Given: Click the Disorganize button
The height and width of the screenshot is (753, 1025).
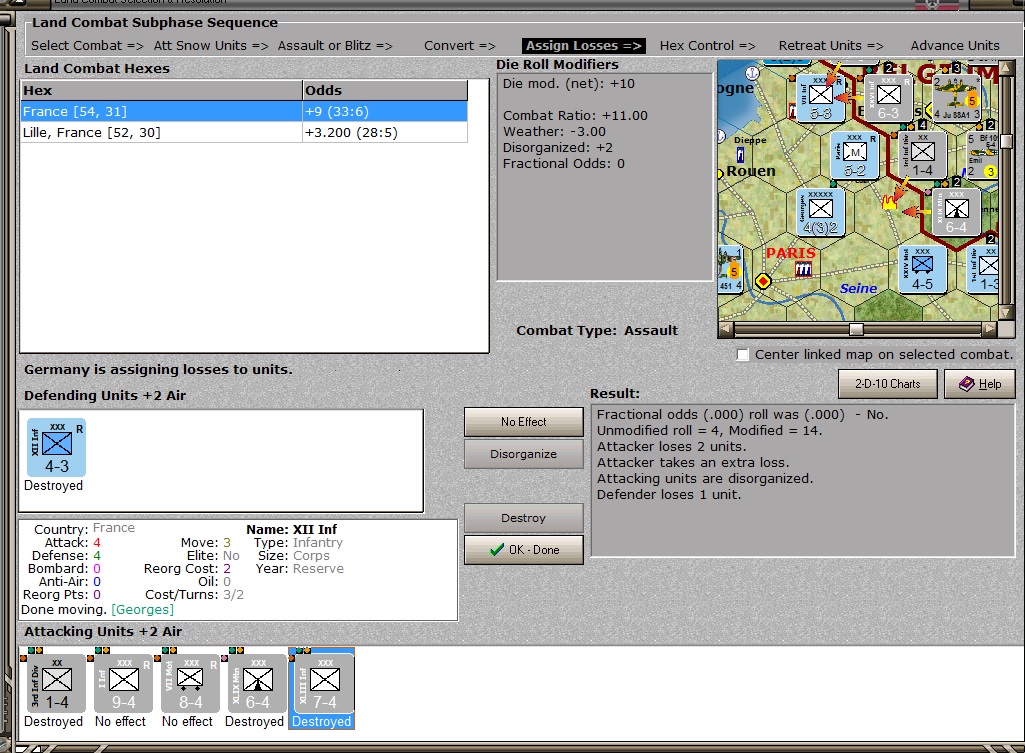Looking at the screenshot, I should click(524, 454).
